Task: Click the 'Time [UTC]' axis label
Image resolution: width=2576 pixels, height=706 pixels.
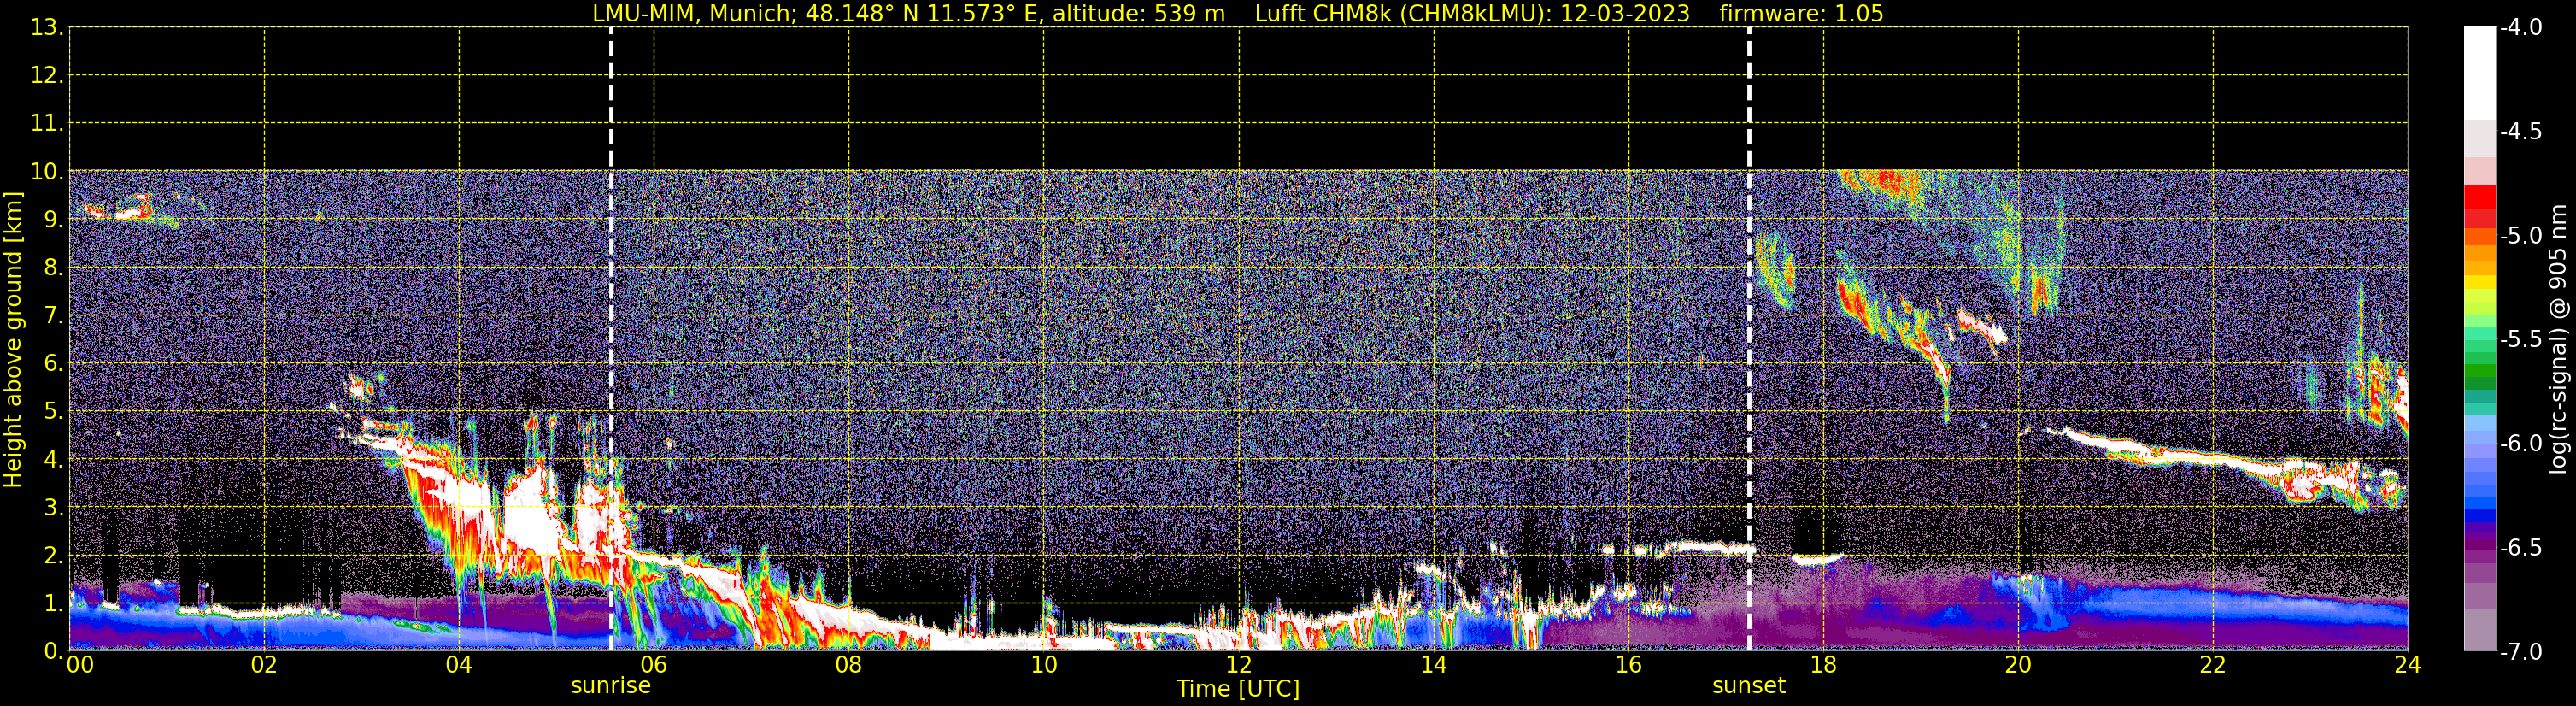Action: 1238,689
